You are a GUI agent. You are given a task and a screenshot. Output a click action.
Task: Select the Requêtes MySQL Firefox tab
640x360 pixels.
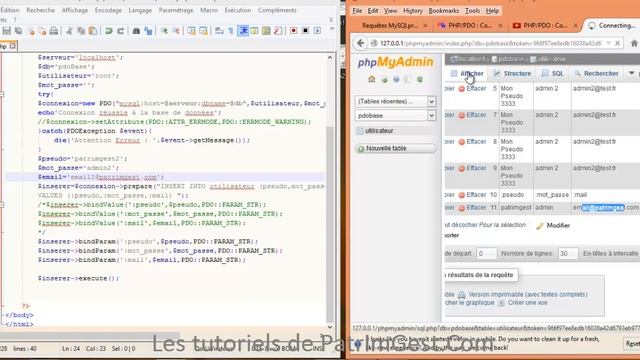390,25
